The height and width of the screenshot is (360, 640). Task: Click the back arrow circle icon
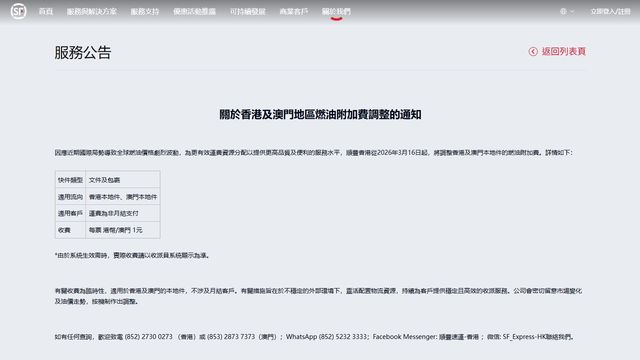coord(533,51)
